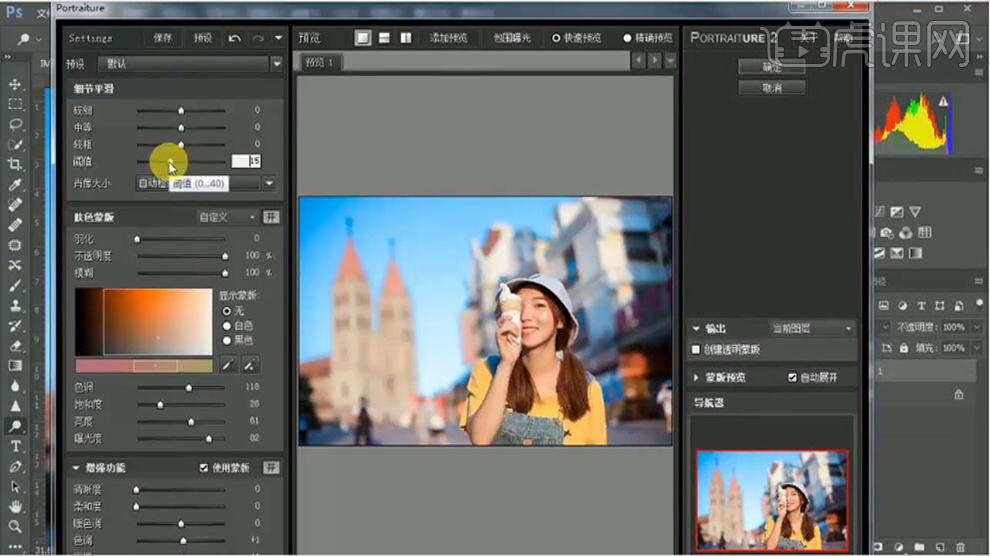Enable the 创建透明蒙版 checkbox
990x556 pixels.
pyautogui.click(x=696, y=350)
